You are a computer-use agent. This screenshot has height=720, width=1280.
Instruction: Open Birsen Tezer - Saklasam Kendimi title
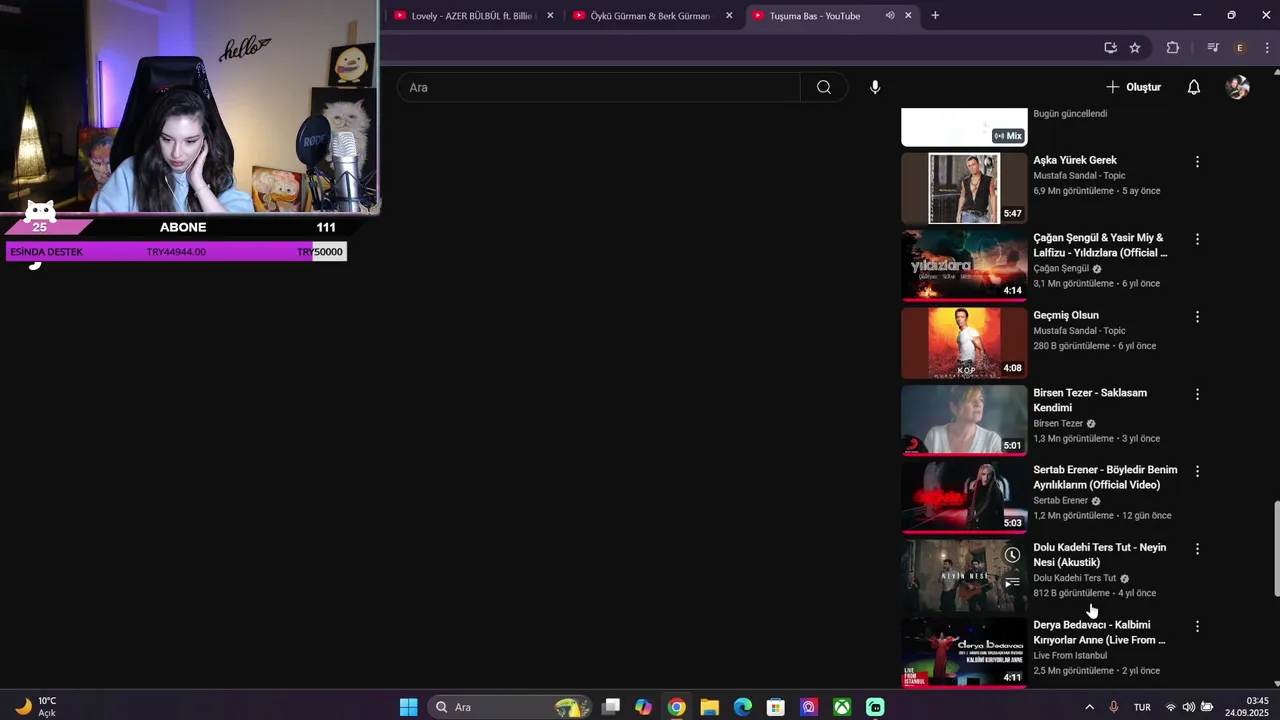tap(1090, 400)
